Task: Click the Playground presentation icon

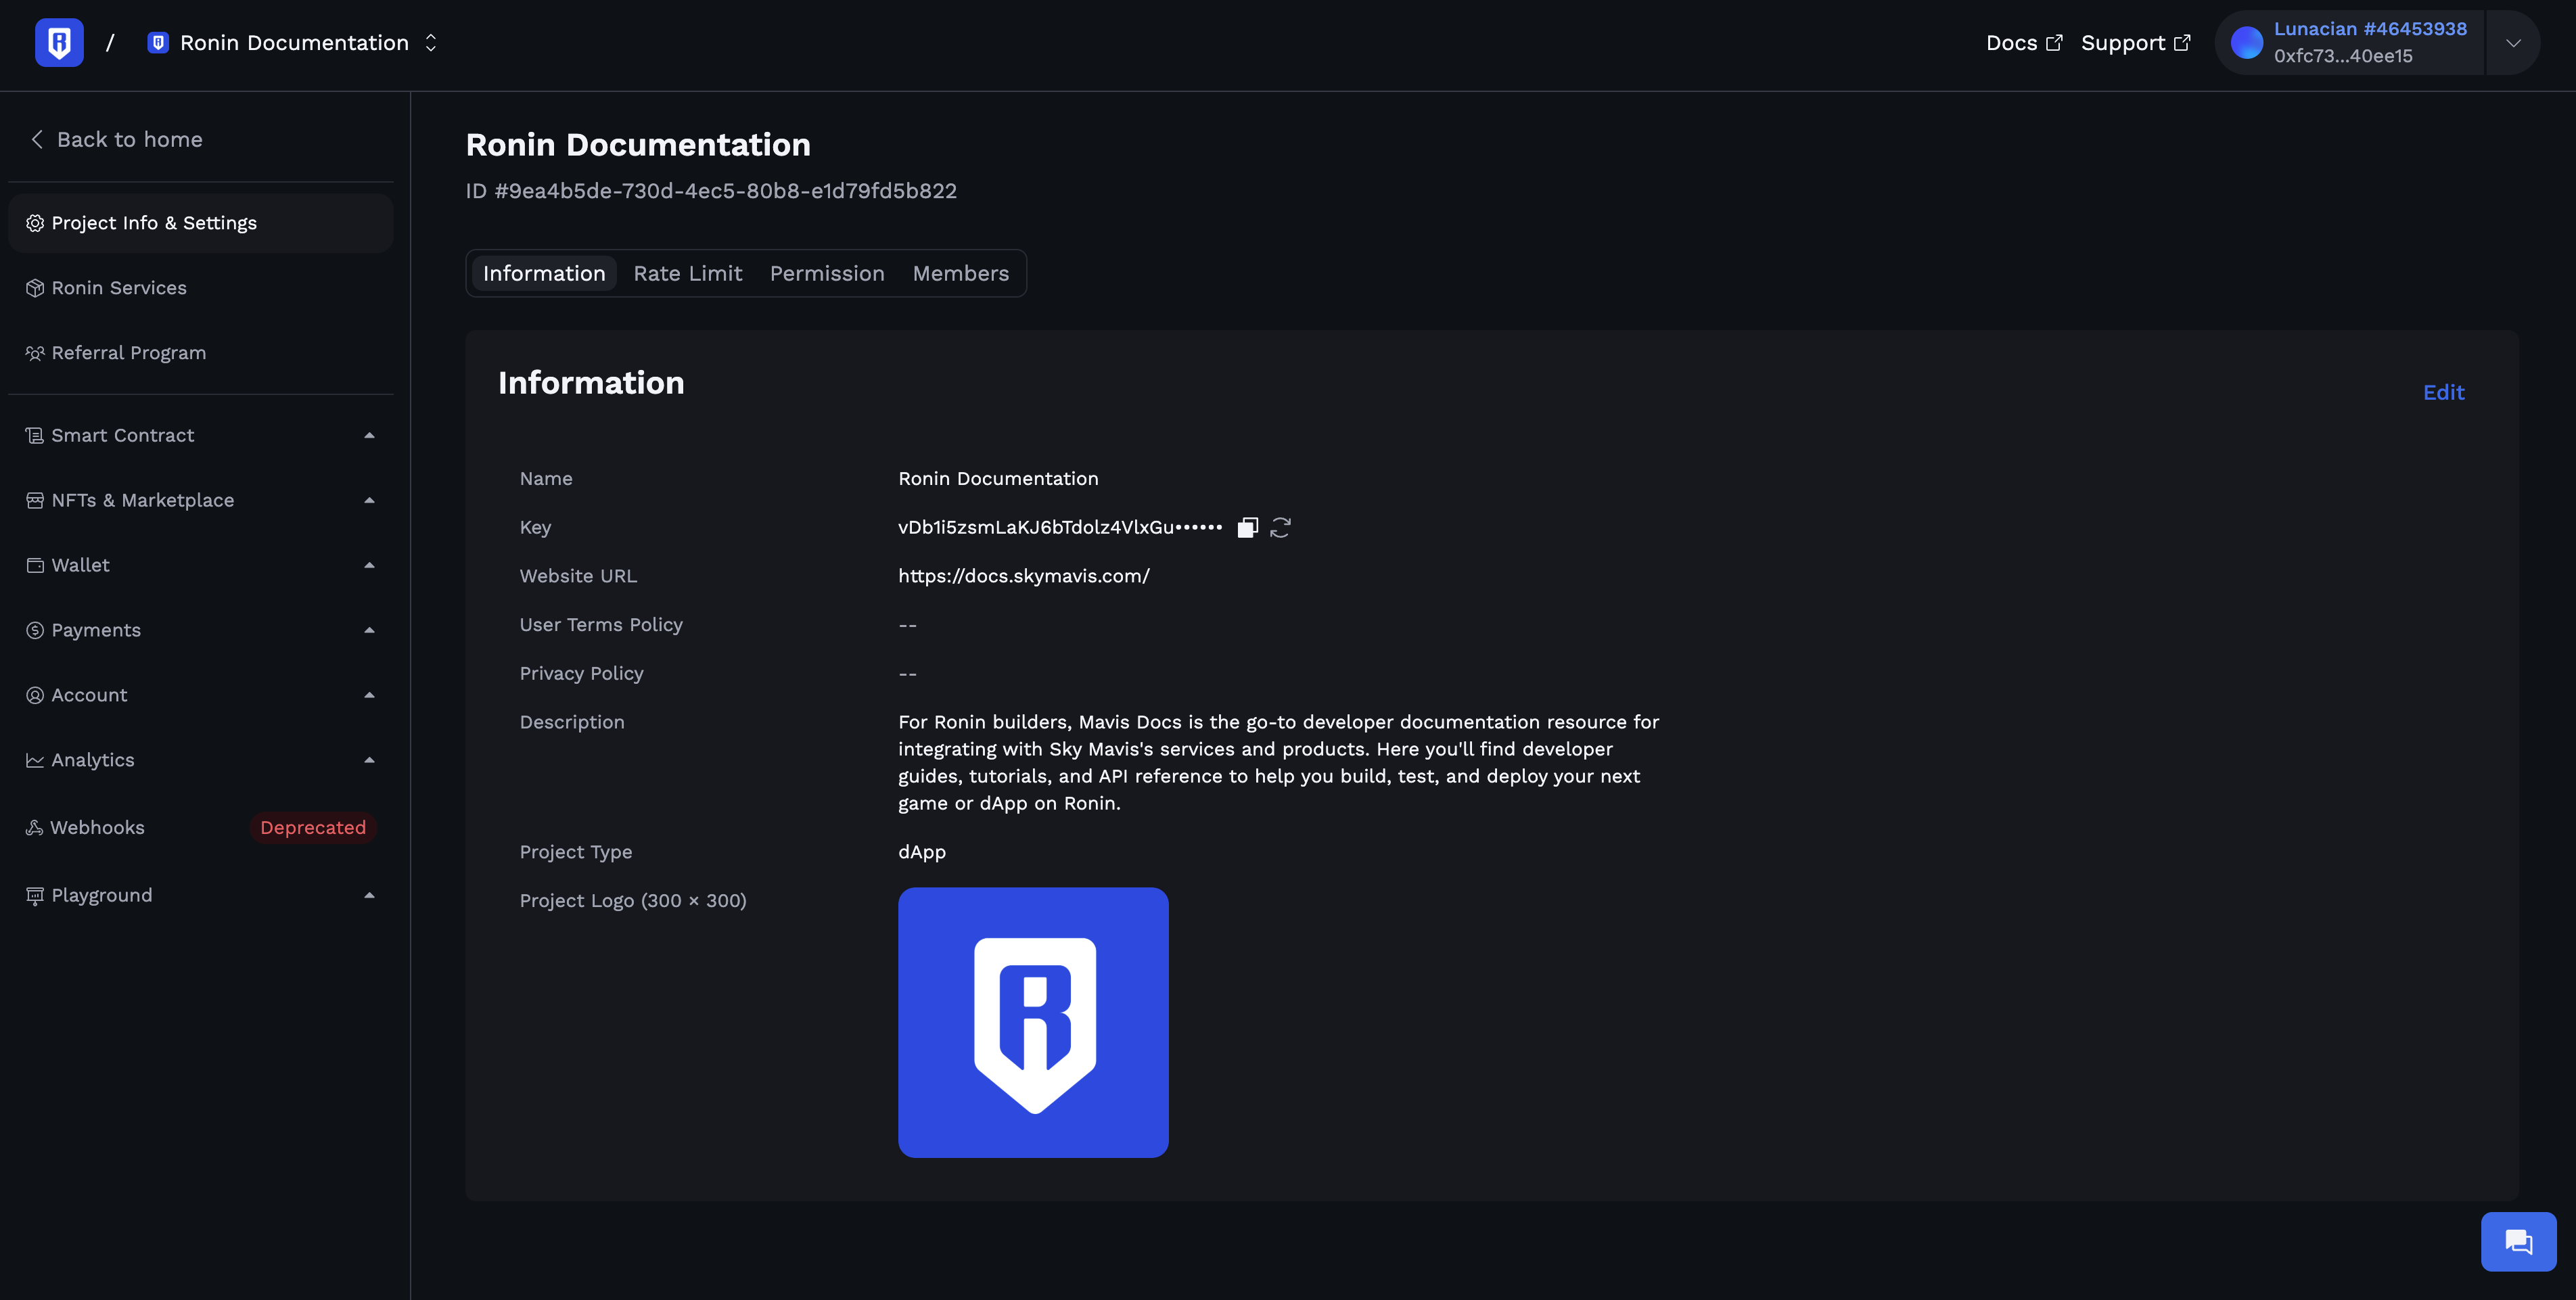Action: (x=35, y=895)
